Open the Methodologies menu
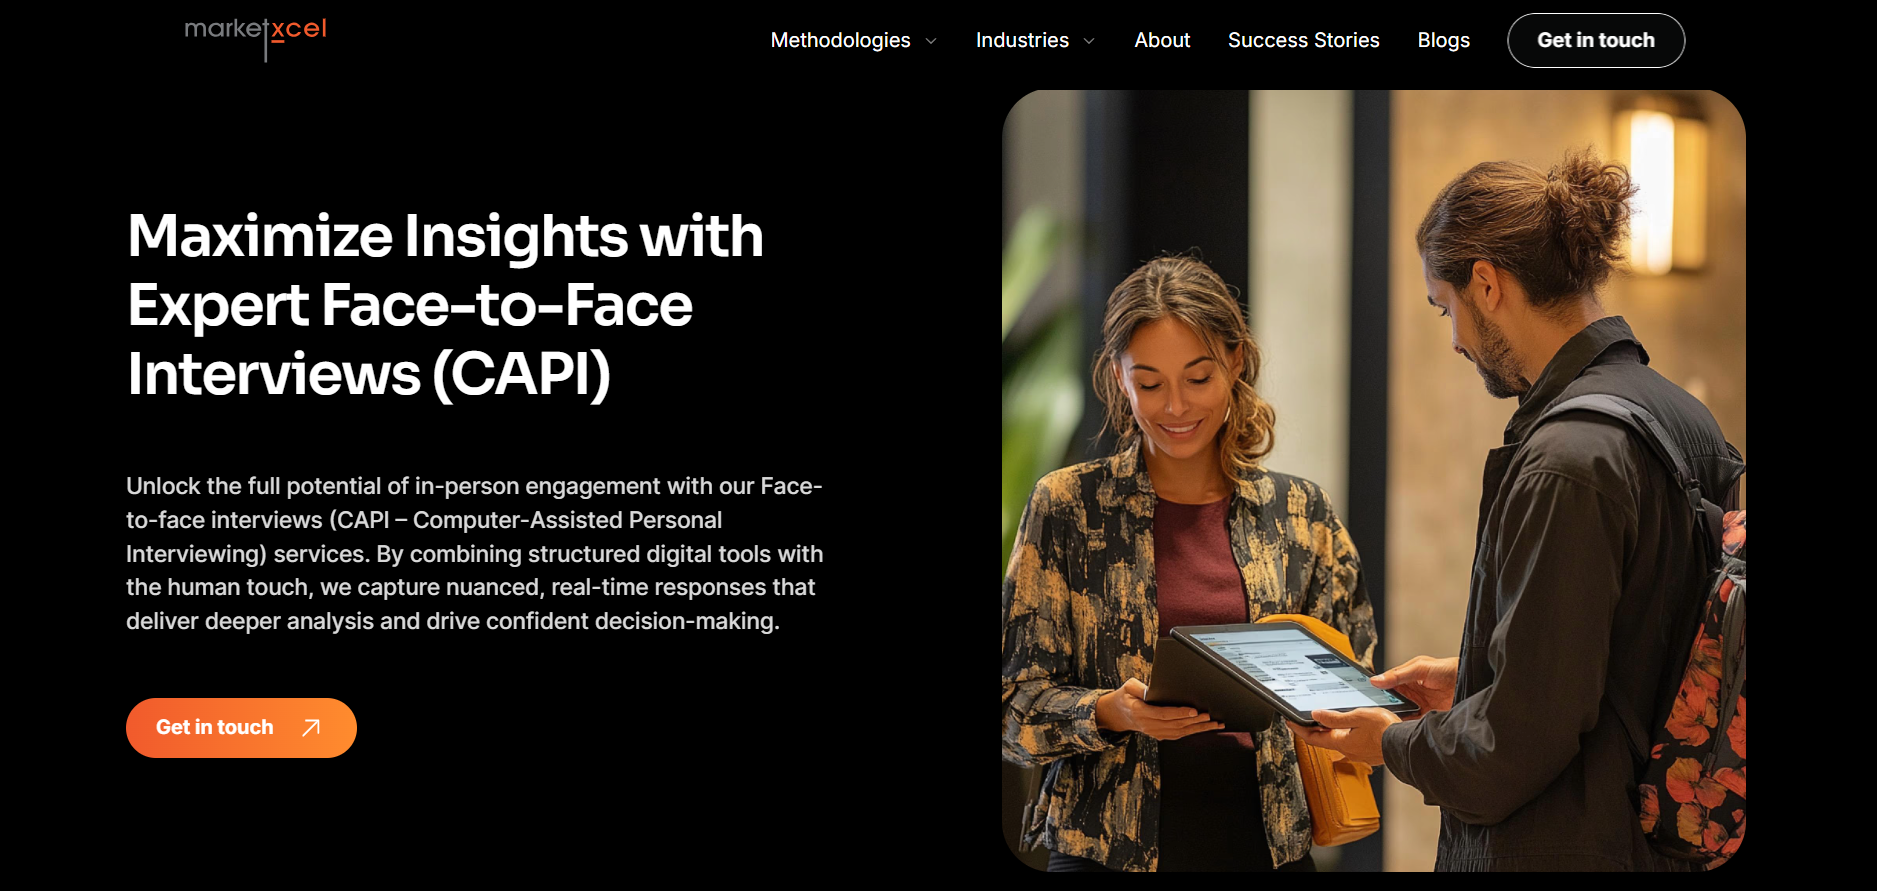The height and width of the screenshot is (891, 1877). [840, 40]
